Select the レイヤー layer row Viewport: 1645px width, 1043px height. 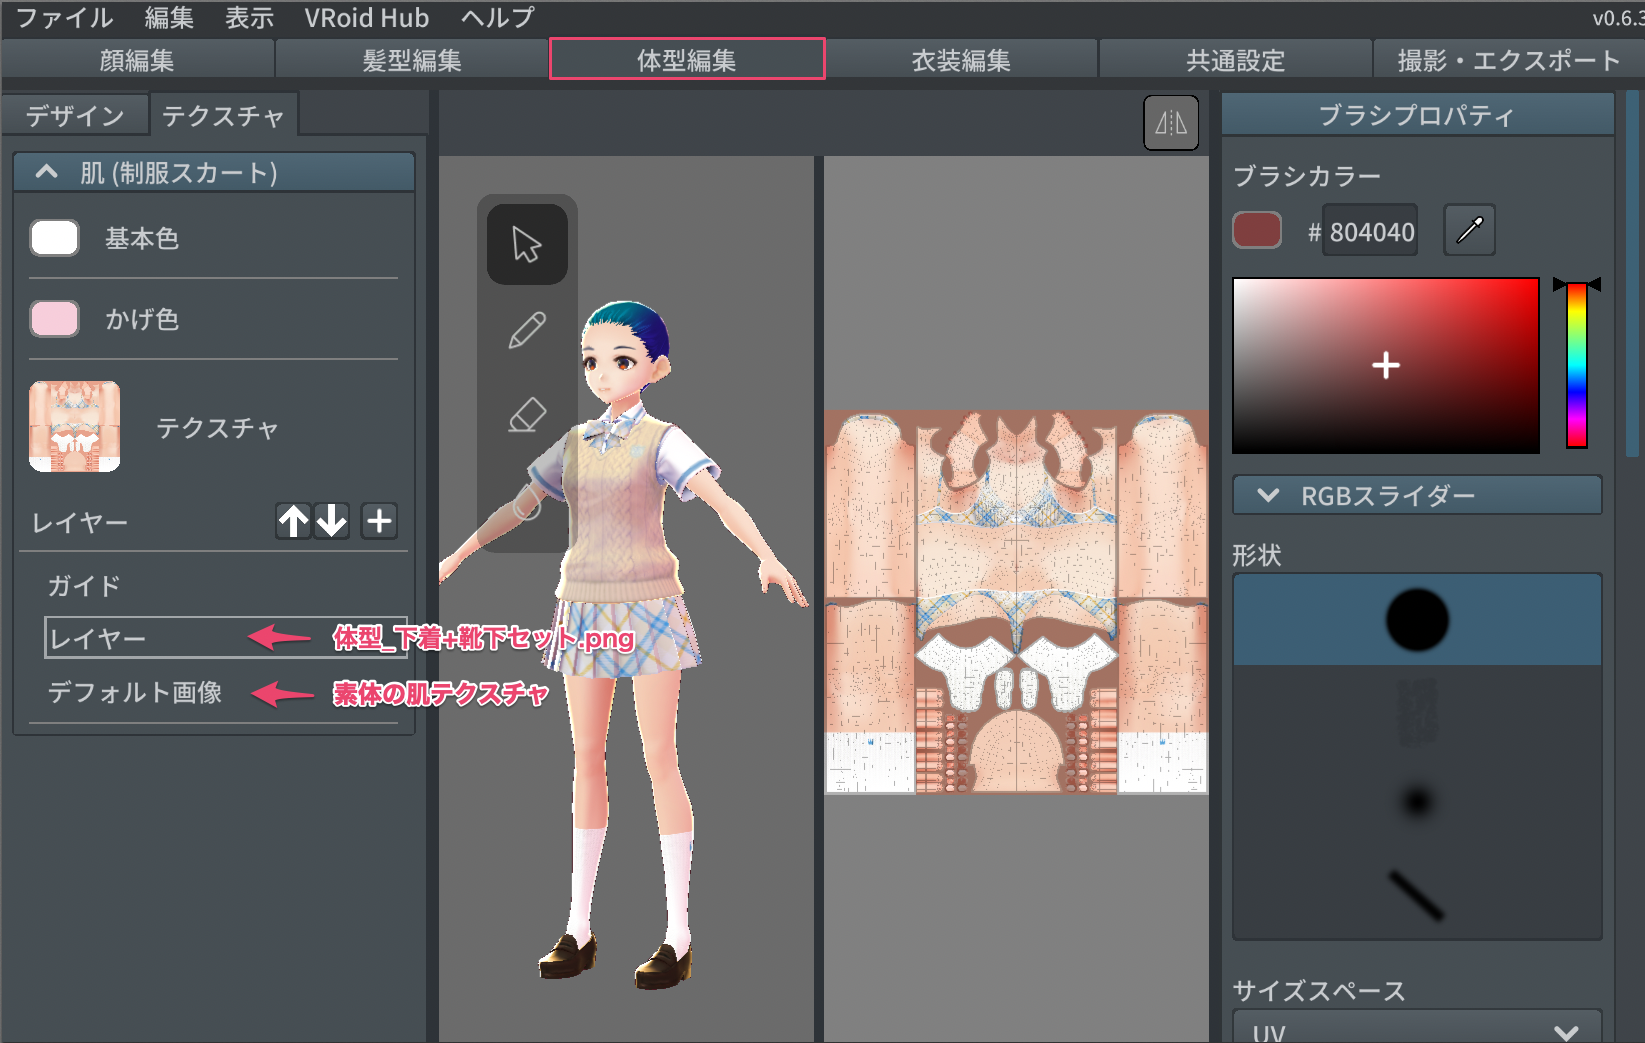pyautogui.click(x=226, y=637)
